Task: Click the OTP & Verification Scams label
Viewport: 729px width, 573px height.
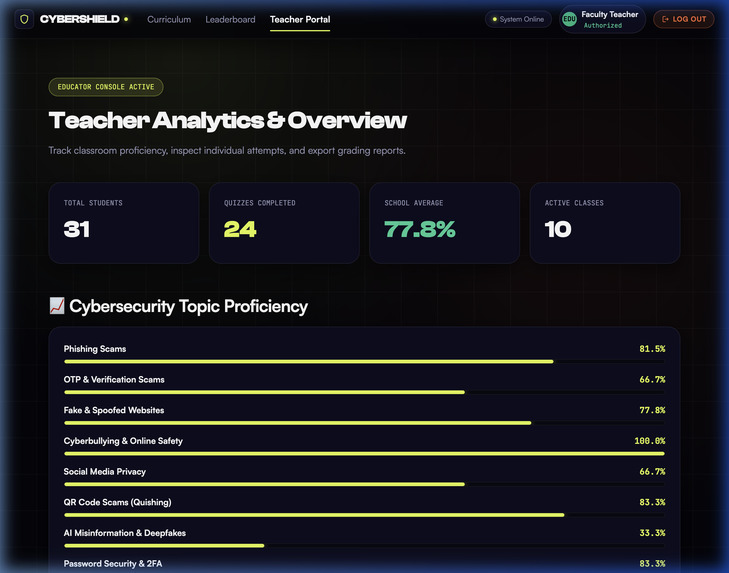Action: (x=114, y=380)
